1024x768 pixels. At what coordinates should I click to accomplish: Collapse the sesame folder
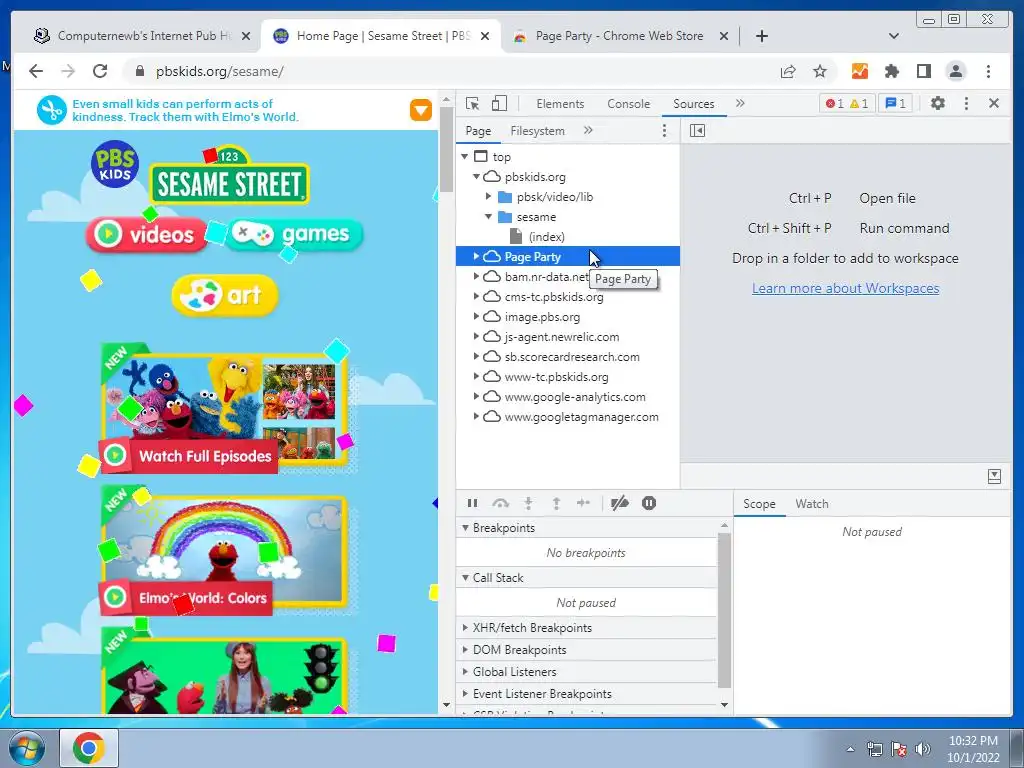click(x=488, y=217)
